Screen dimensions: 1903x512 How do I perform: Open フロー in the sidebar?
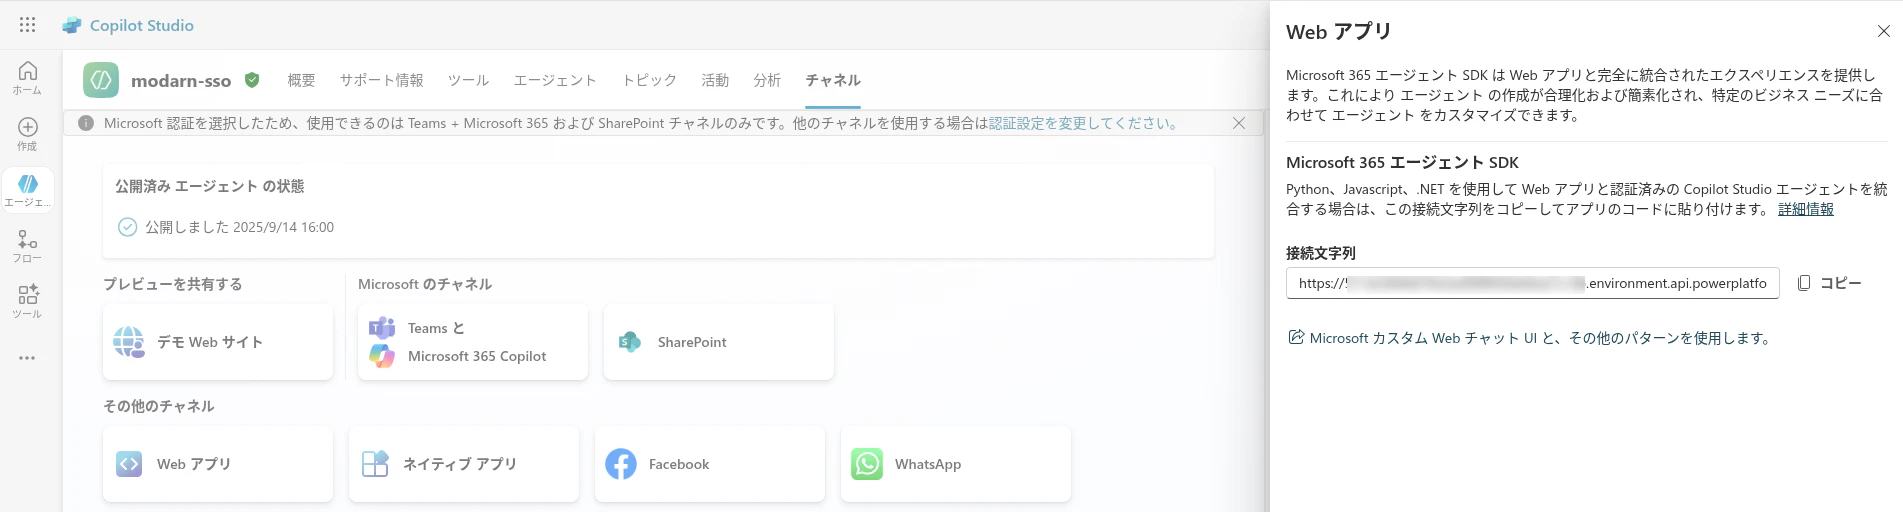coord(28,246)
